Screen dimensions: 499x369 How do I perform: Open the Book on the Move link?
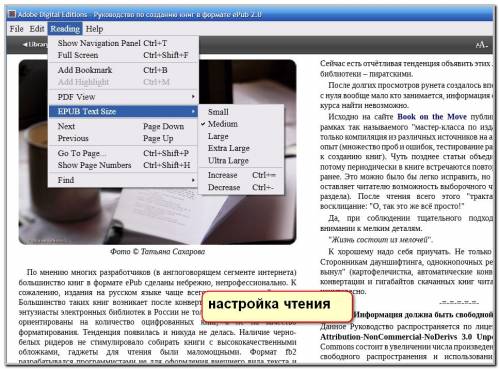tap(432, 117)
